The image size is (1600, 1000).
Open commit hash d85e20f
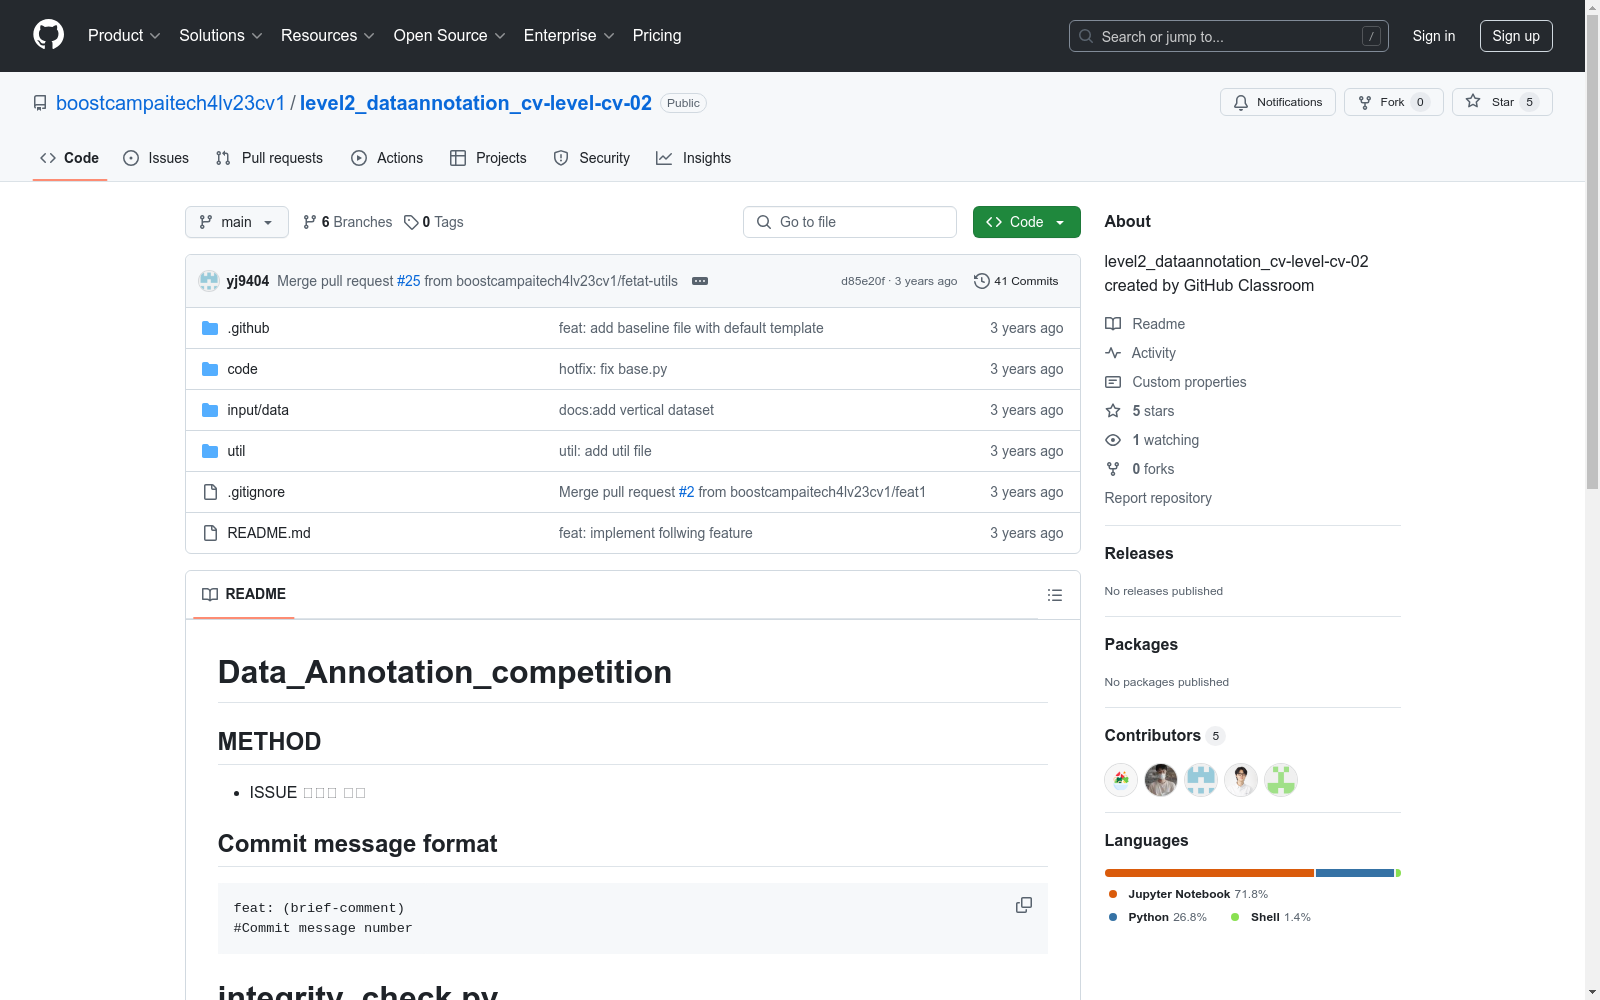click(863, 281)
